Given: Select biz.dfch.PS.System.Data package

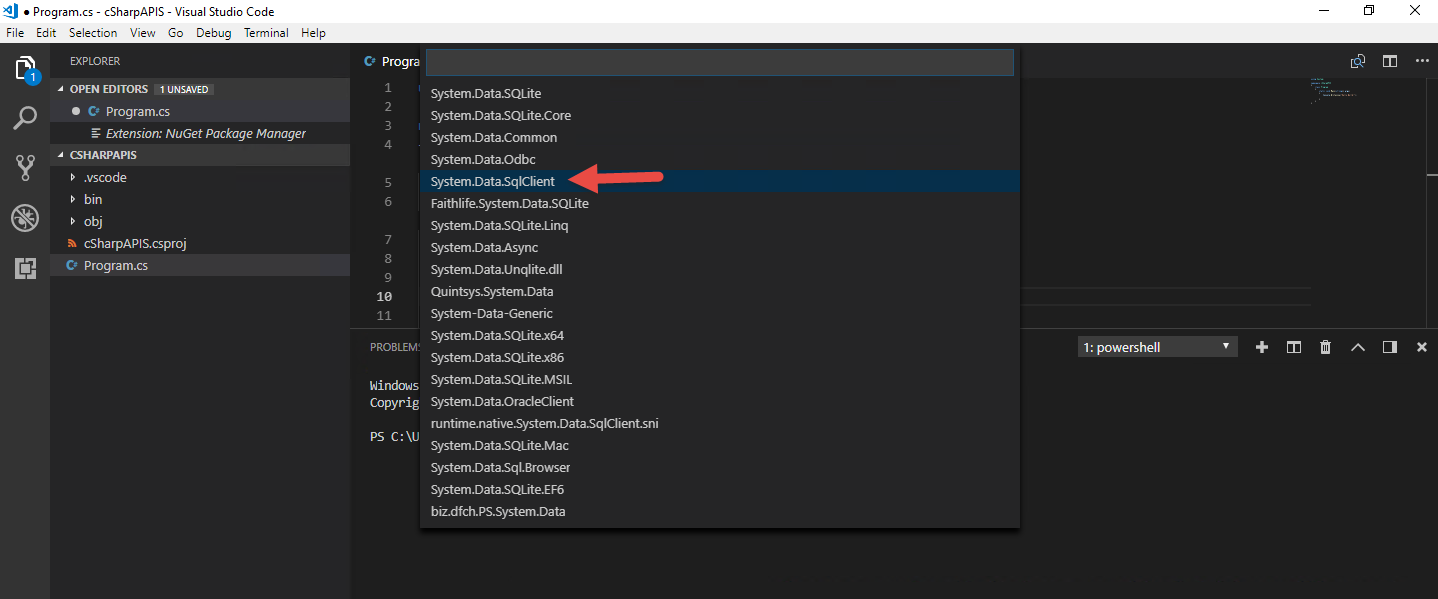Looking at the screenshot, I should click(x=720, y=511).
